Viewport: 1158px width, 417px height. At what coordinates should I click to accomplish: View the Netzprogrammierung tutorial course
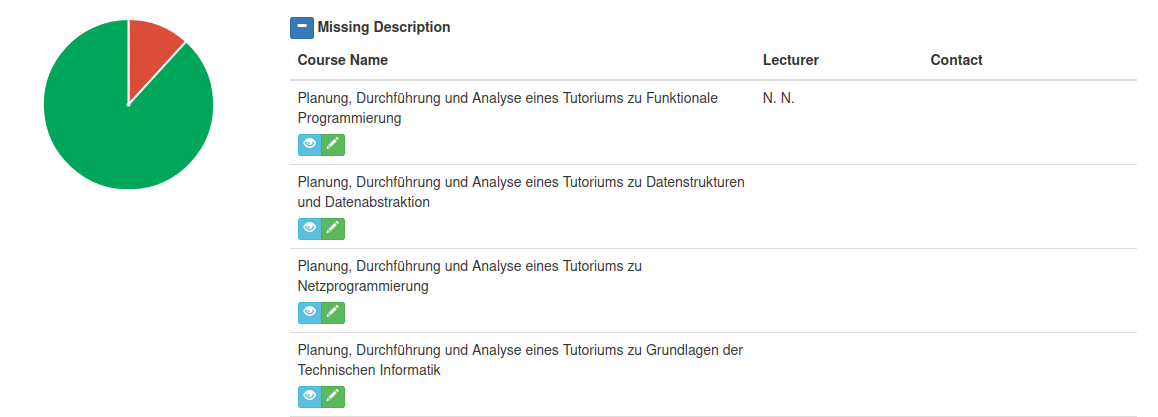[310, 313]
